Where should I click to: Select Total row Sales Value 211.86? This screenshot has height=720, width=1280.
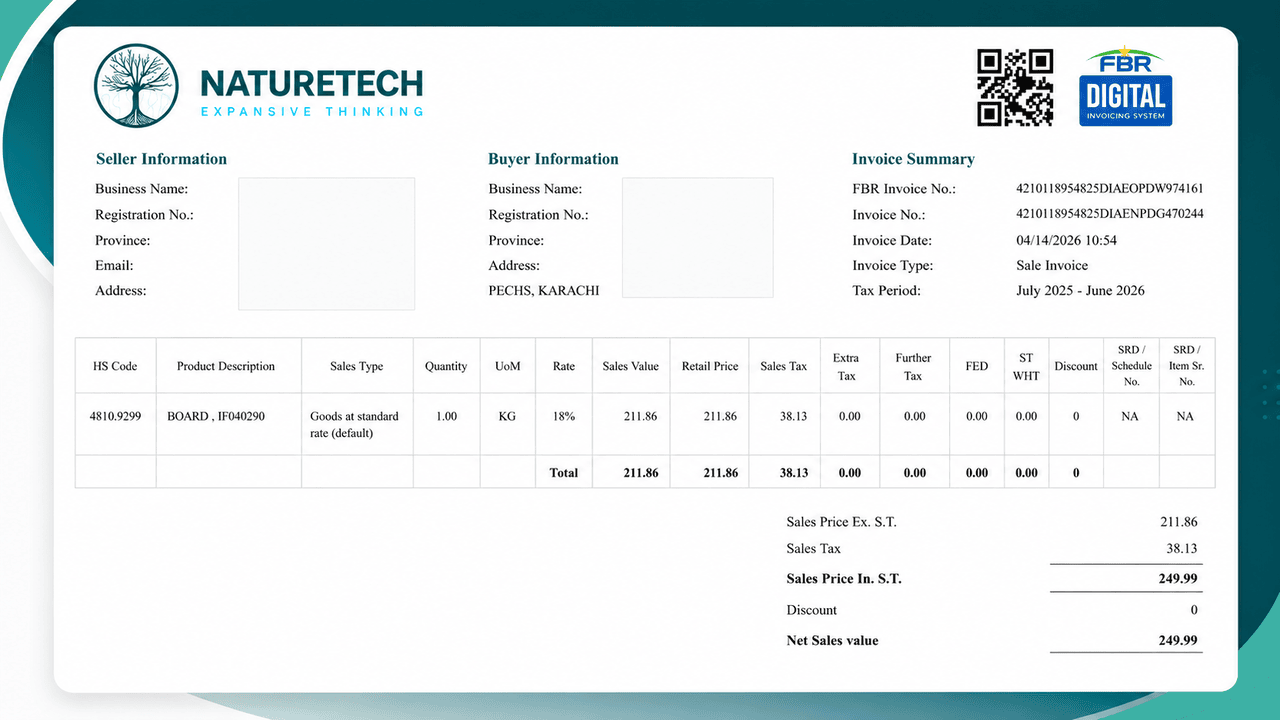640,473
